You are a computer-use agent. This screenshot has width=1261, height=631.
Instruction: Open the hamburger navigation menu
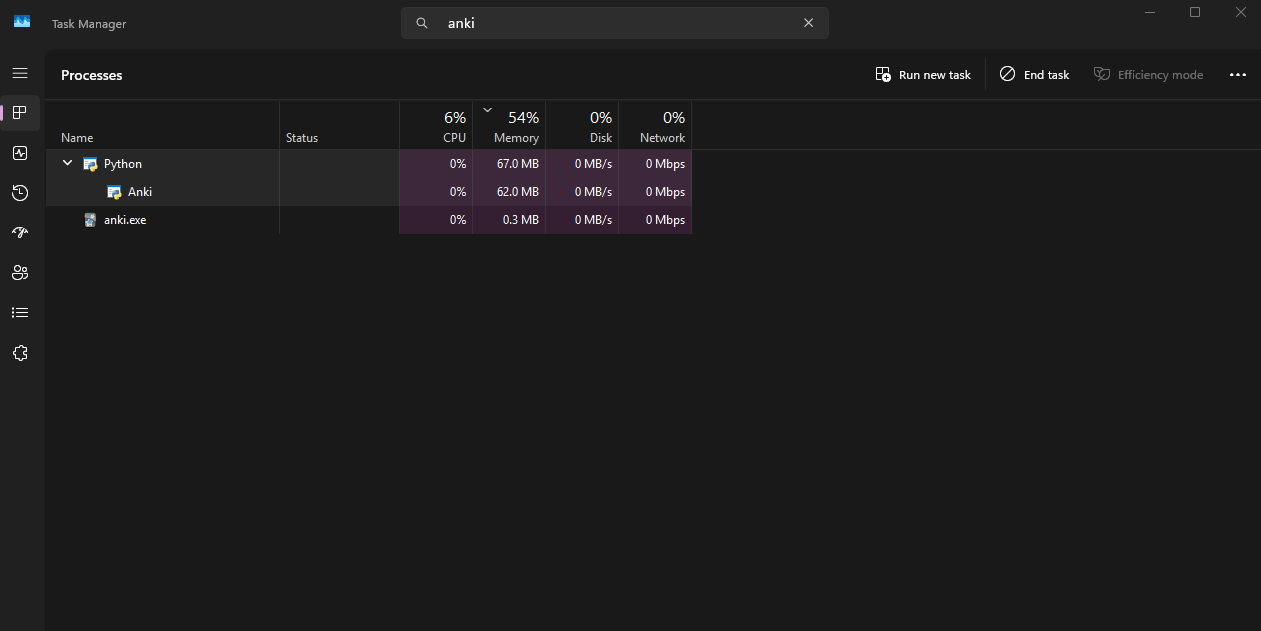[x=19, y=73]
